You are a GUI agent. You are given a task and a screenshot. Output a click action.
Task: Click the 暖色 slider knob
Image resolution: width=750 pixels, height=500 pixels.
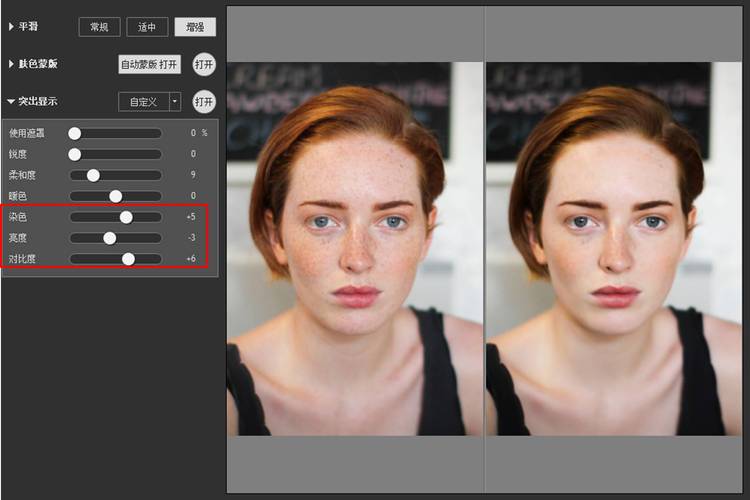[116, 196]
